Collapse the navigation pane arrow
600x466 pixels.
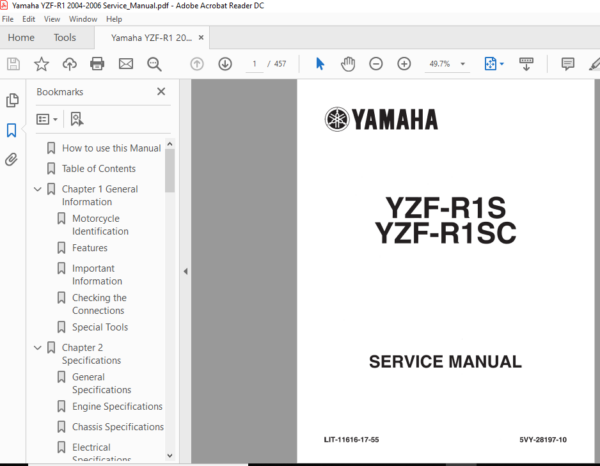point(186,271)
